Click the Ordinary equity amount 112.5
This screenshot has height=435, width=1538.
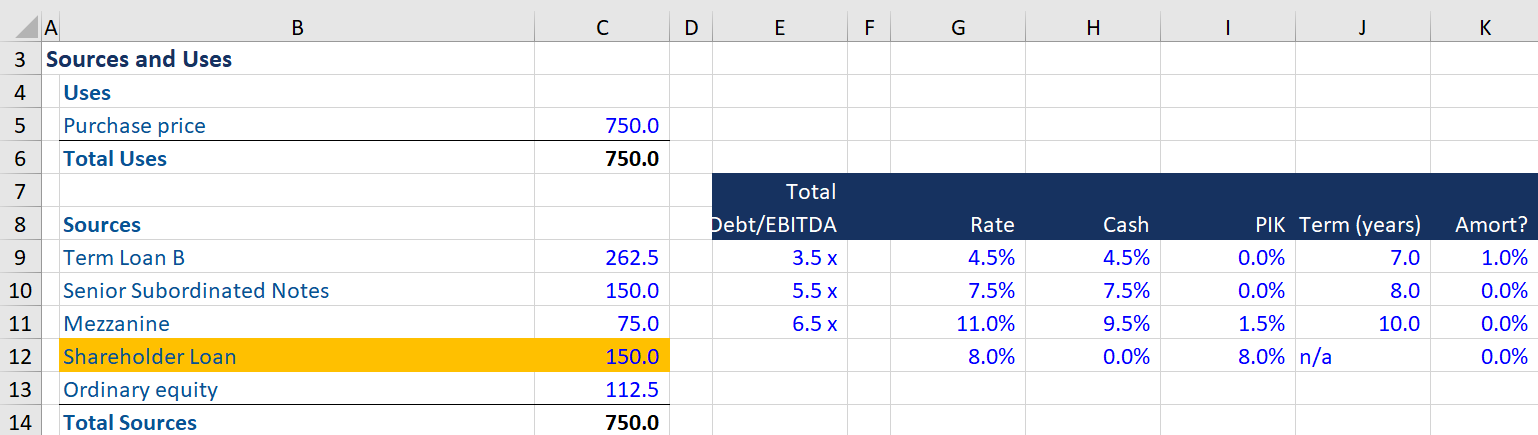[631, 389]
